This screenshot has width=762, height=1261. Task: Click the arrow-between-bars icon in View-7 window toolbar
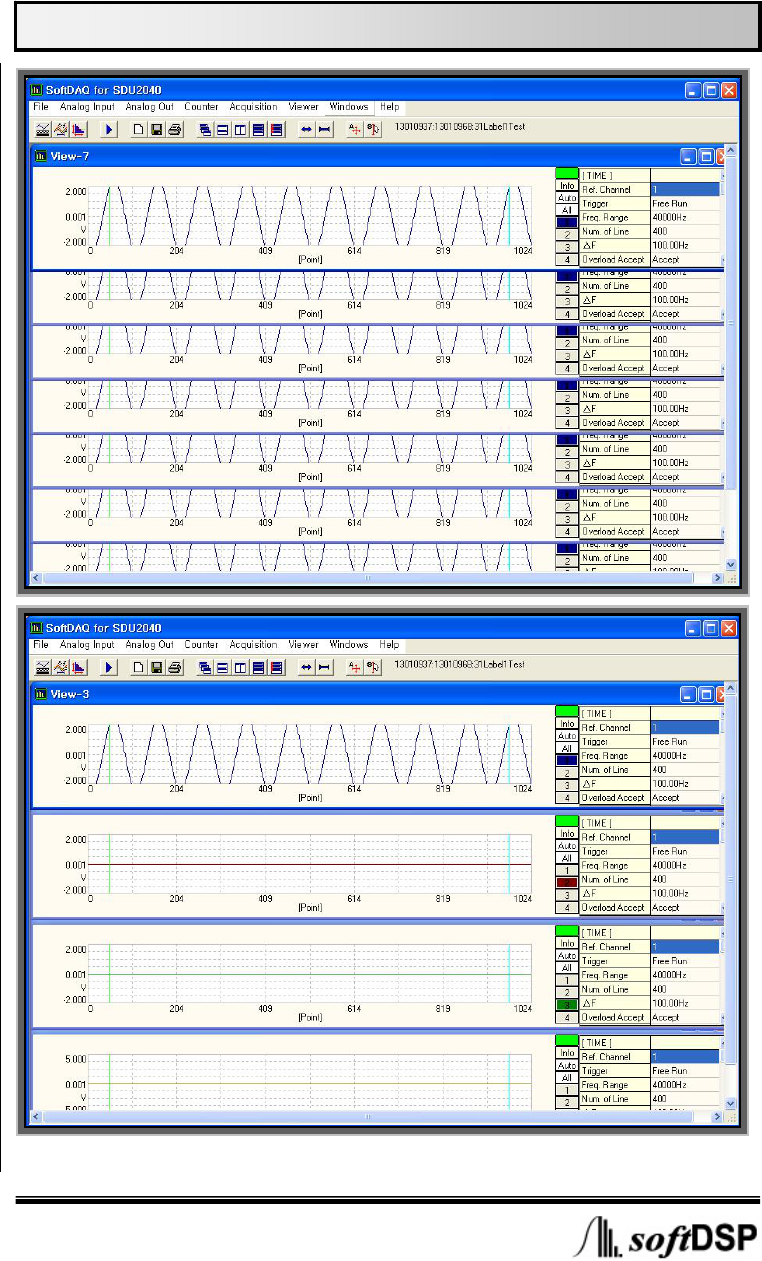pos(324,129)
